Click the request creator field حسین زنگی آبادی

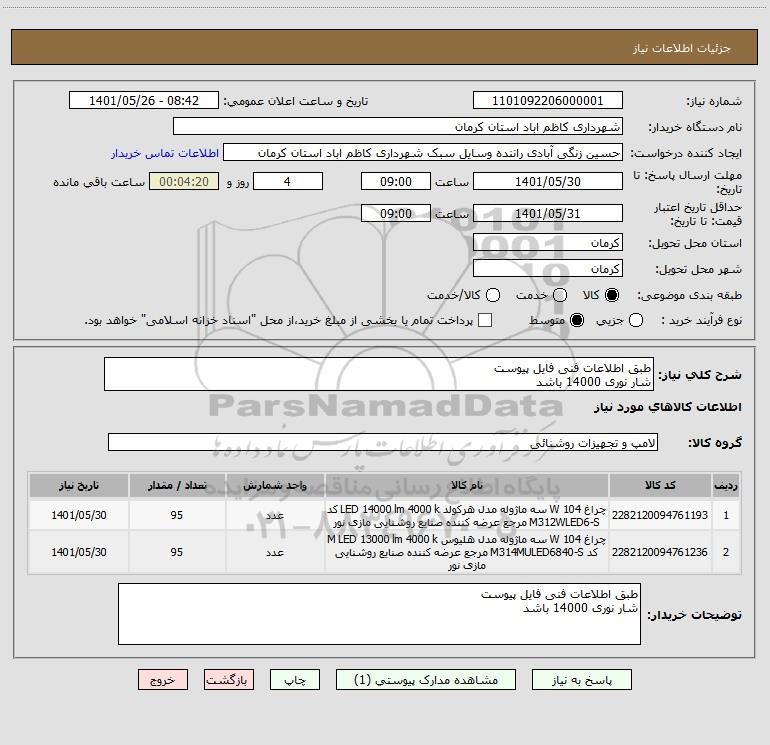[423, 153]
